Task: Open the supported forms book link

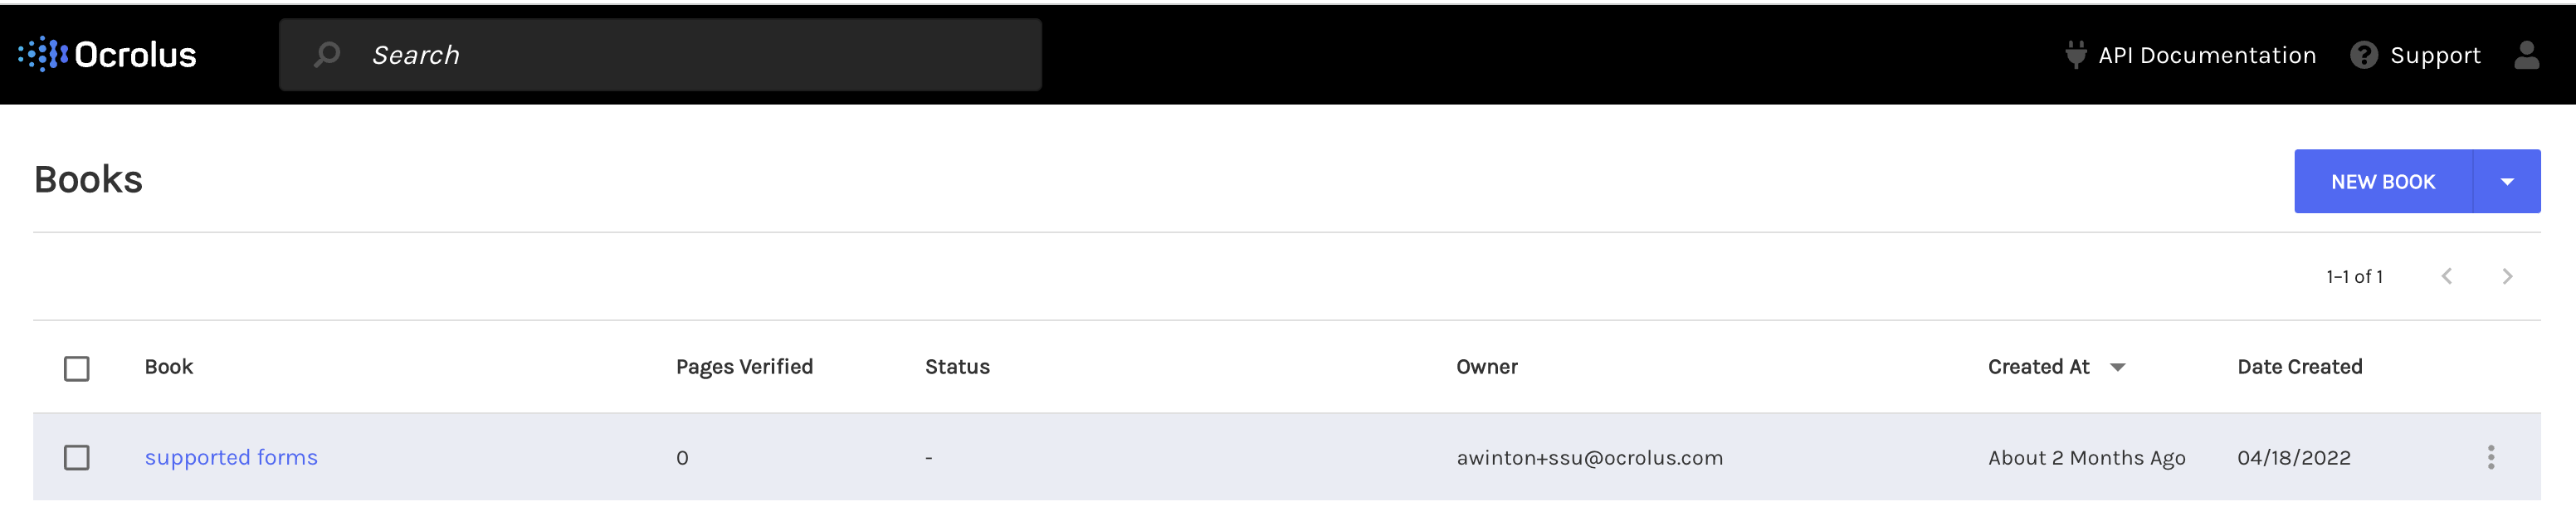Action: click(x=231, y=457)
